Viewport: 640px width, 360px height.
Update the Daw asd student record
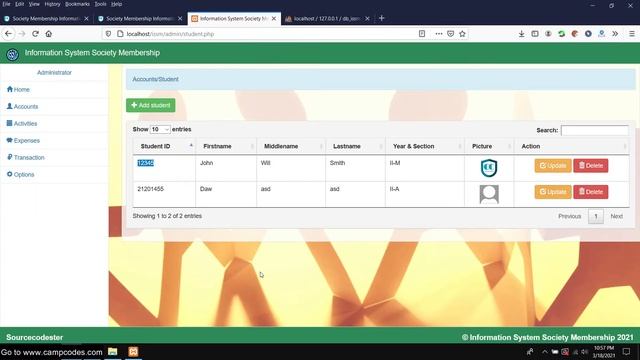[553, 192]
